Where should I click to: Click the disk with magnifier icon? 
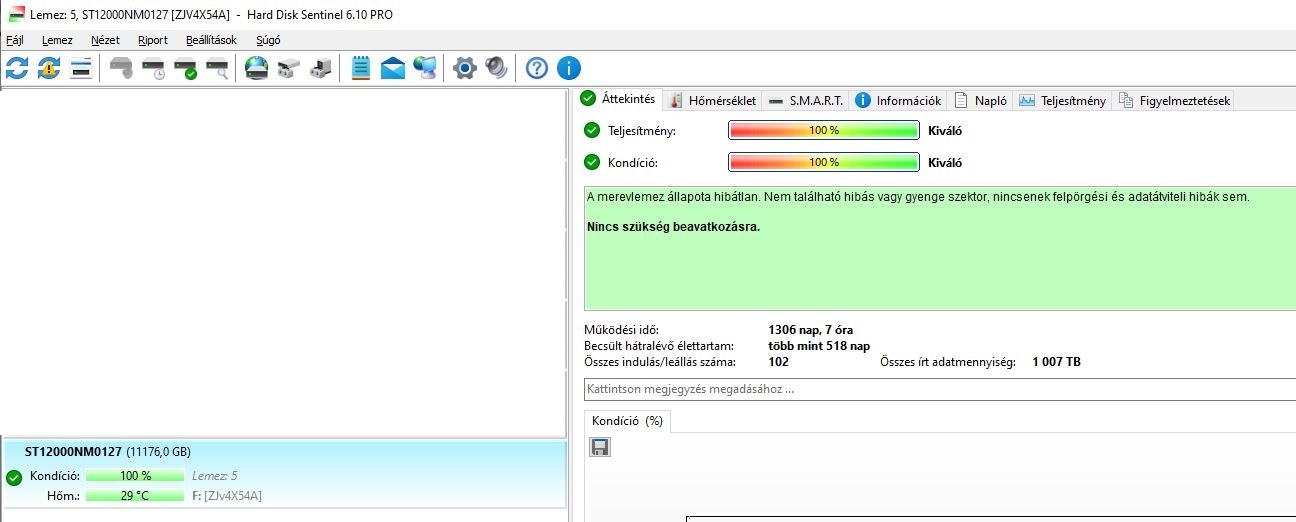coord(217,68)
